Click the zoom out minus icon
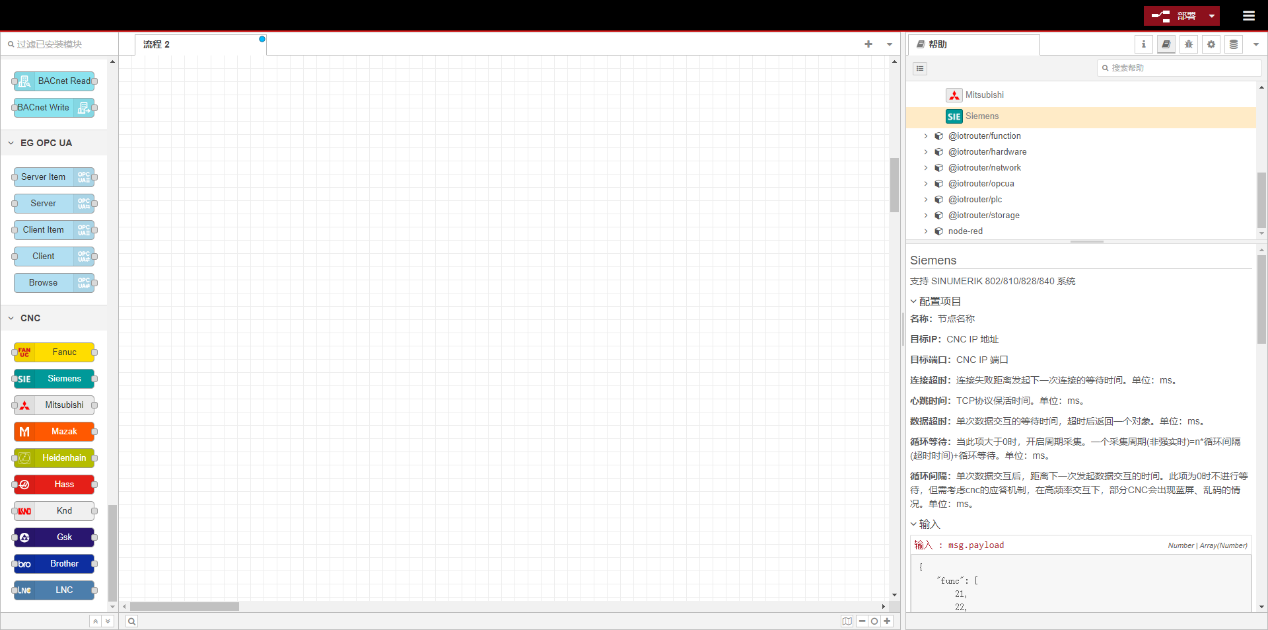This screenshot has height=630, width=1268. [x=862, y=621]
